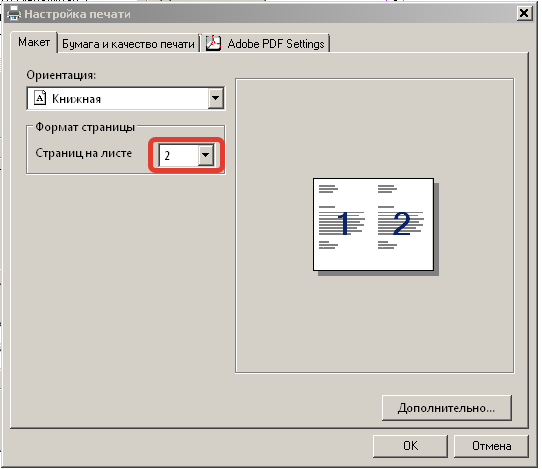The width and height of the screenshot is (542, 469).
Task: Click the Формат страницы group title
Action: click(x=85, y=127)
